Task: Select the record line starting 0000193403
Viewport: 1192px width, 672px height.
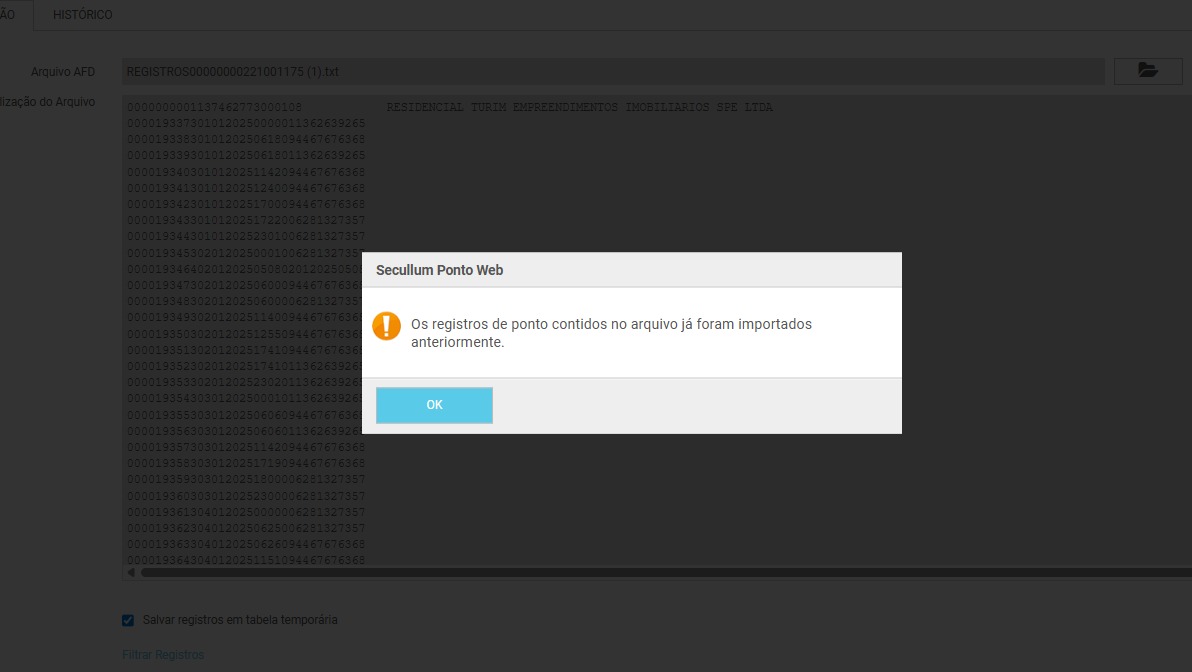Action: (246, 172)
